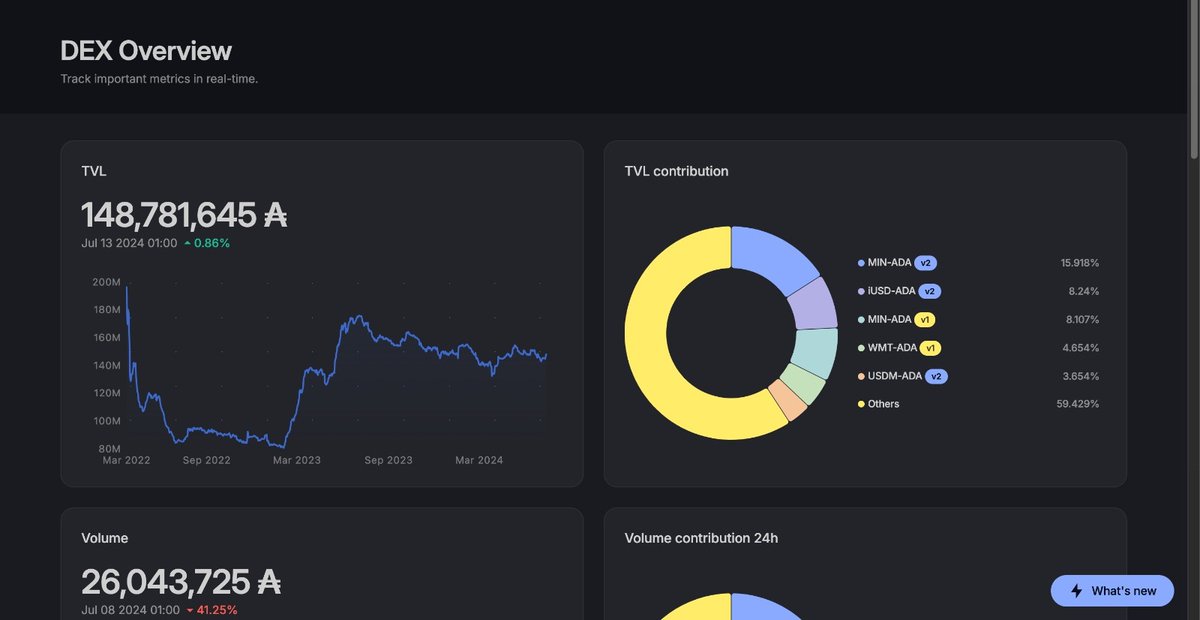
Task: Click the What's new button
Action: [1113, 591]
